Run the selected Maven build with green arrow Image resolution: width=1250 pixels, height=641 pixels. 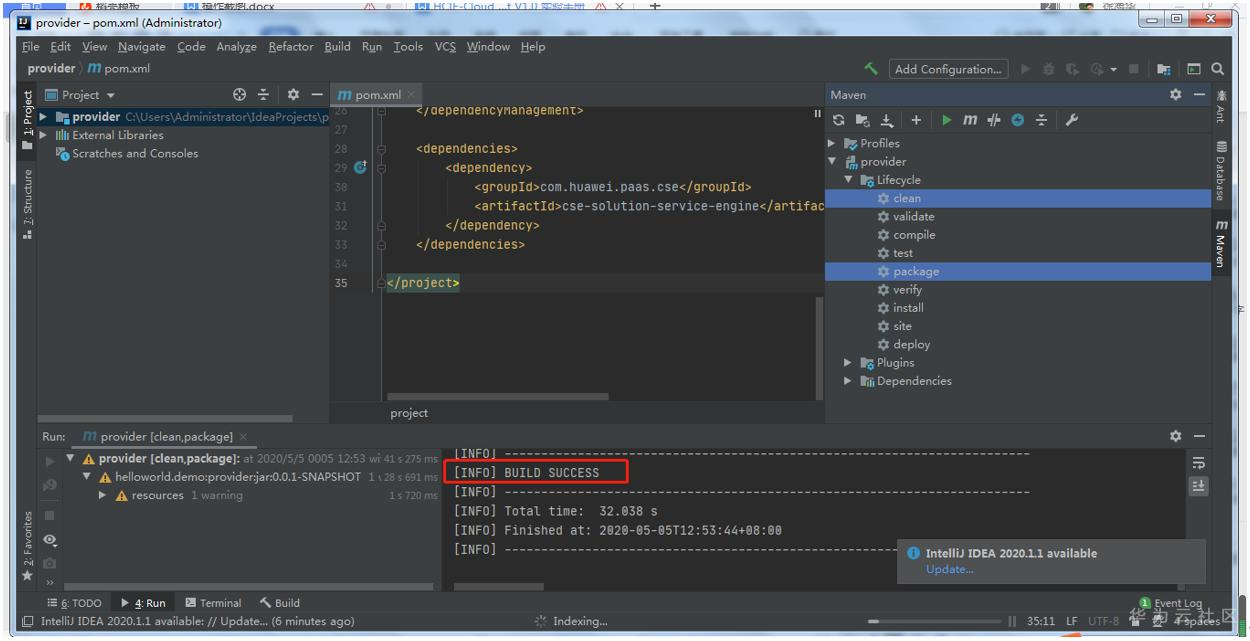[x=946, y=120]
